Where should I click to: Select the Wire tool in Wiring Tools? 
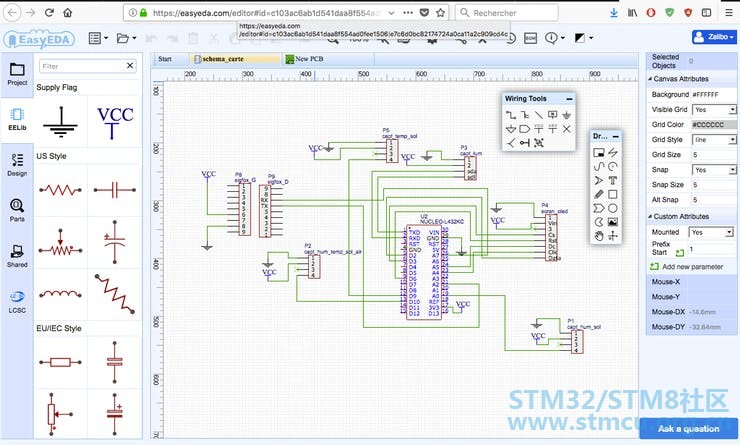tap(511, 115)
